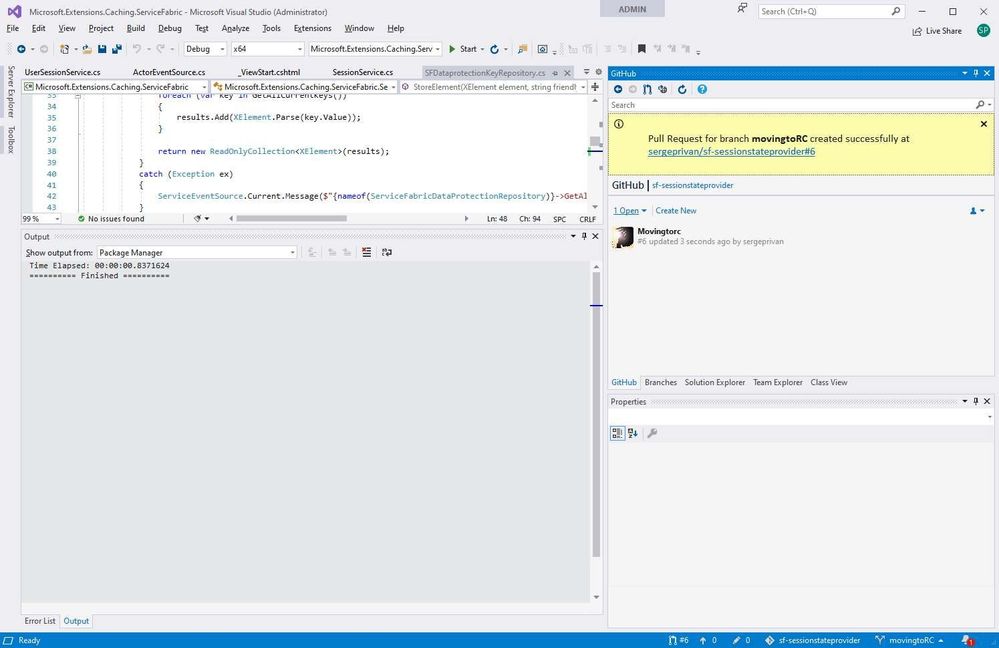The width and height of the screenshot is (999, 648).
Task: Switch to UserSessionService.cs tab
Action: click(x=62, y=73)
